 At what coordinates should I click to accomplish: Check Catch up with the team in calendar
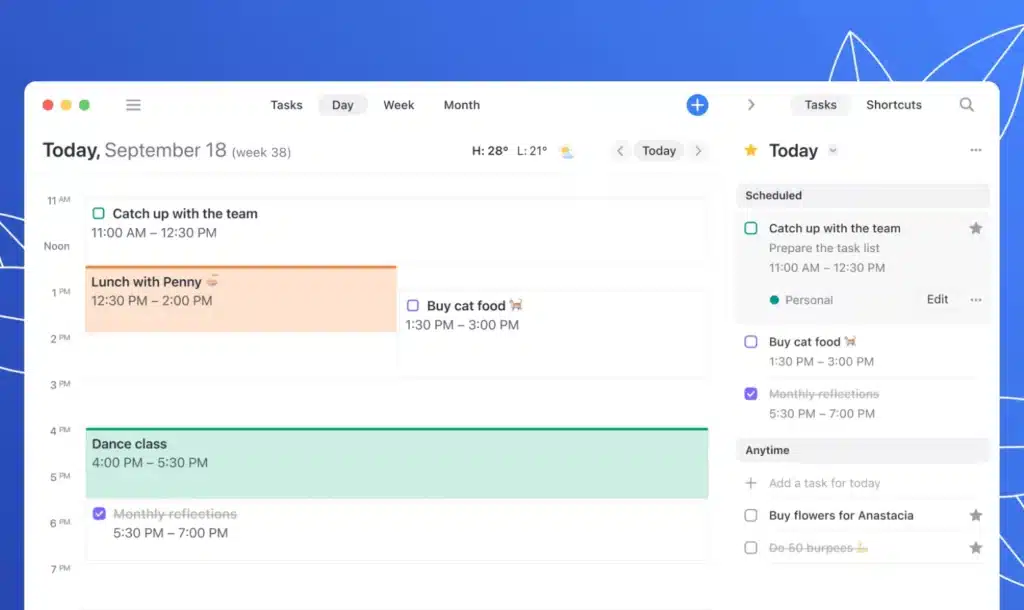click(x=99, y=213)
